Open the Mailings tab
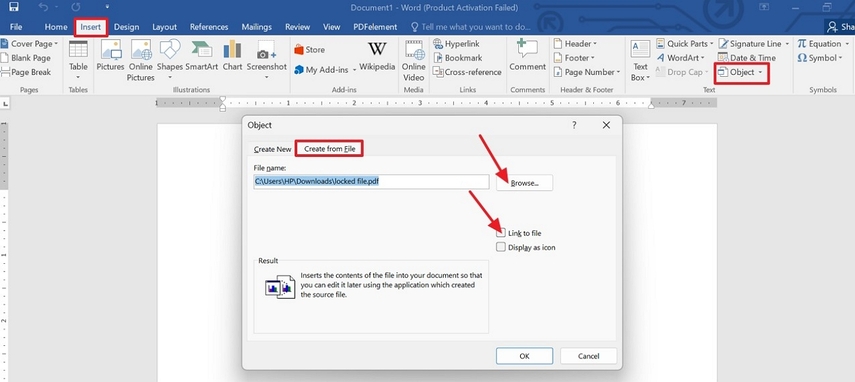Image resolution: width=855 pixels, height=382 pixels. tap(256, 27)
